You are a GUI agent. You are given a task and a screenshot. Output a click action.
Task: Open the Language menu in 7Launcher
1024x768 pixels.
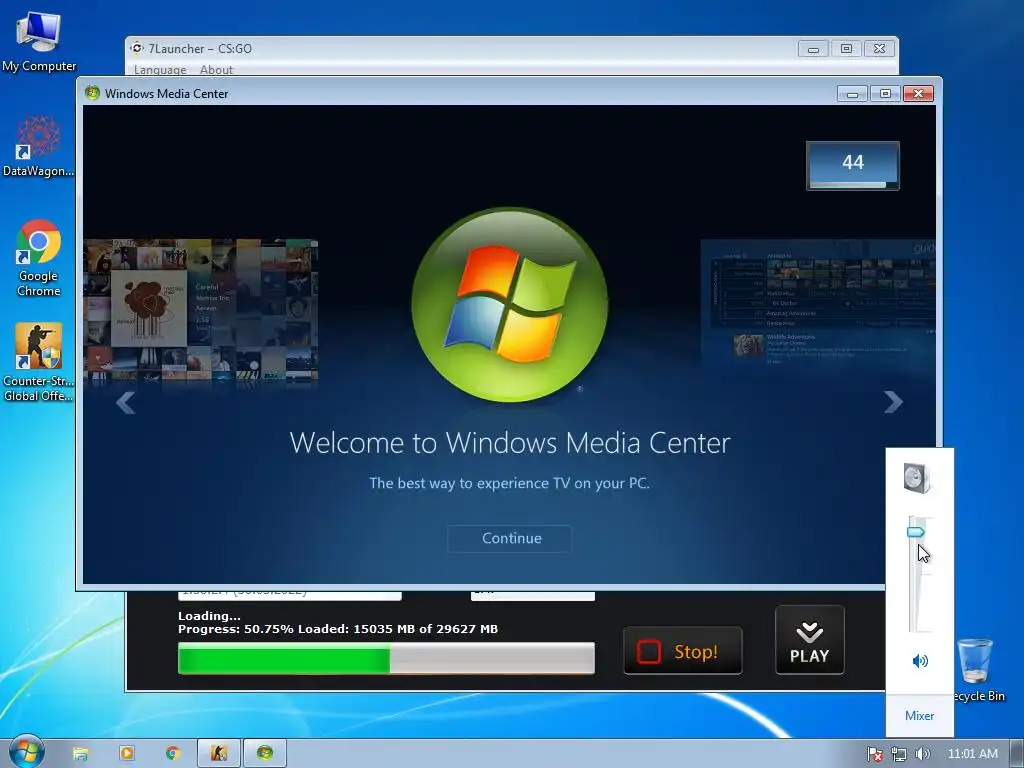coord(160,69)
